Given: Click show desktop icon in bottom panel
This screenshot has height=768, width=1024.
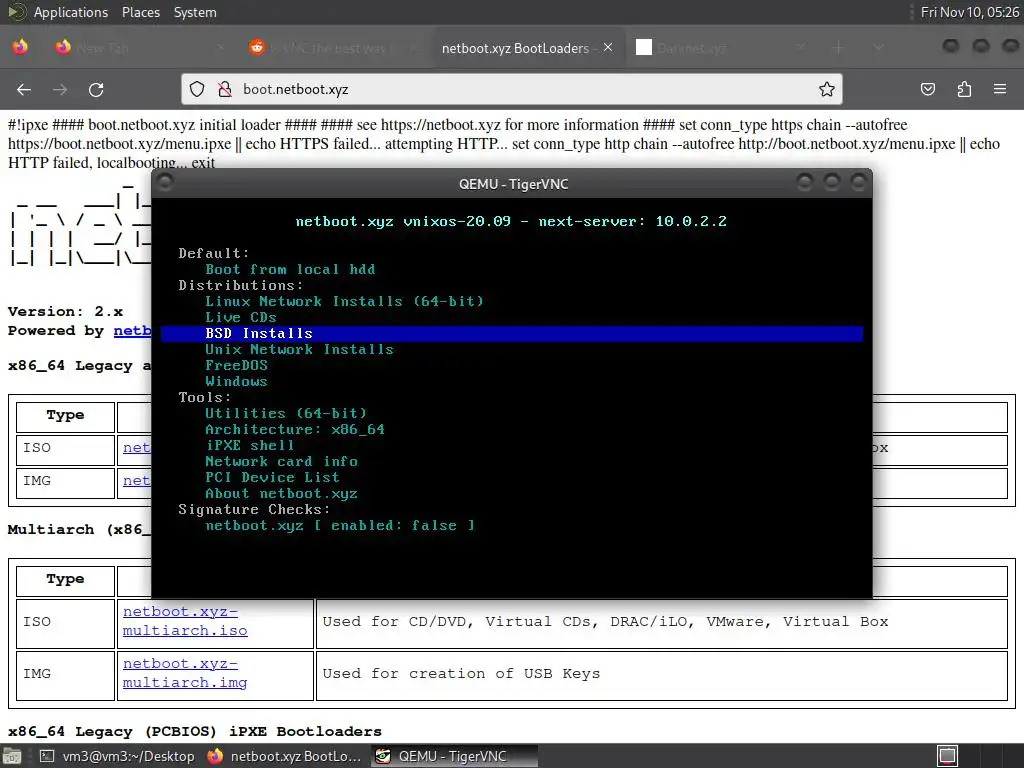Looking at the screenshot, I should coord(12,757).
